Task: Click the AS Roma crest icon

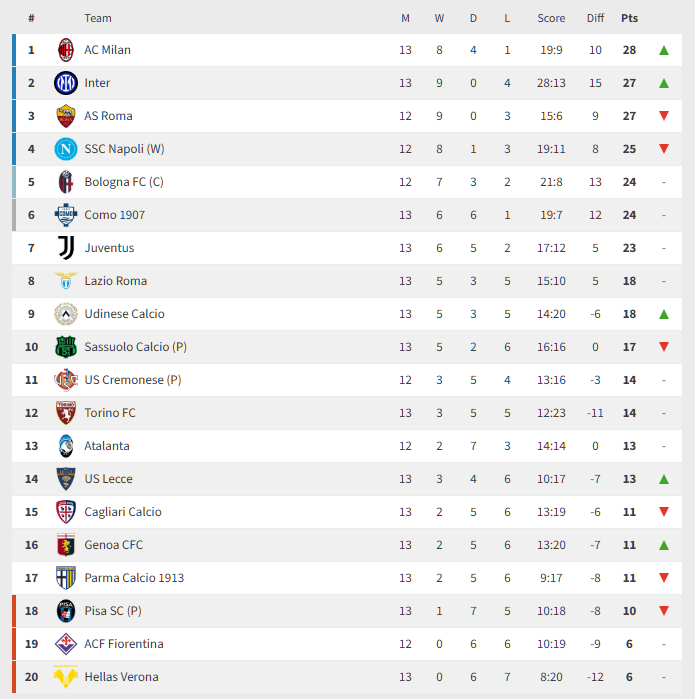Action: (66, 116)
